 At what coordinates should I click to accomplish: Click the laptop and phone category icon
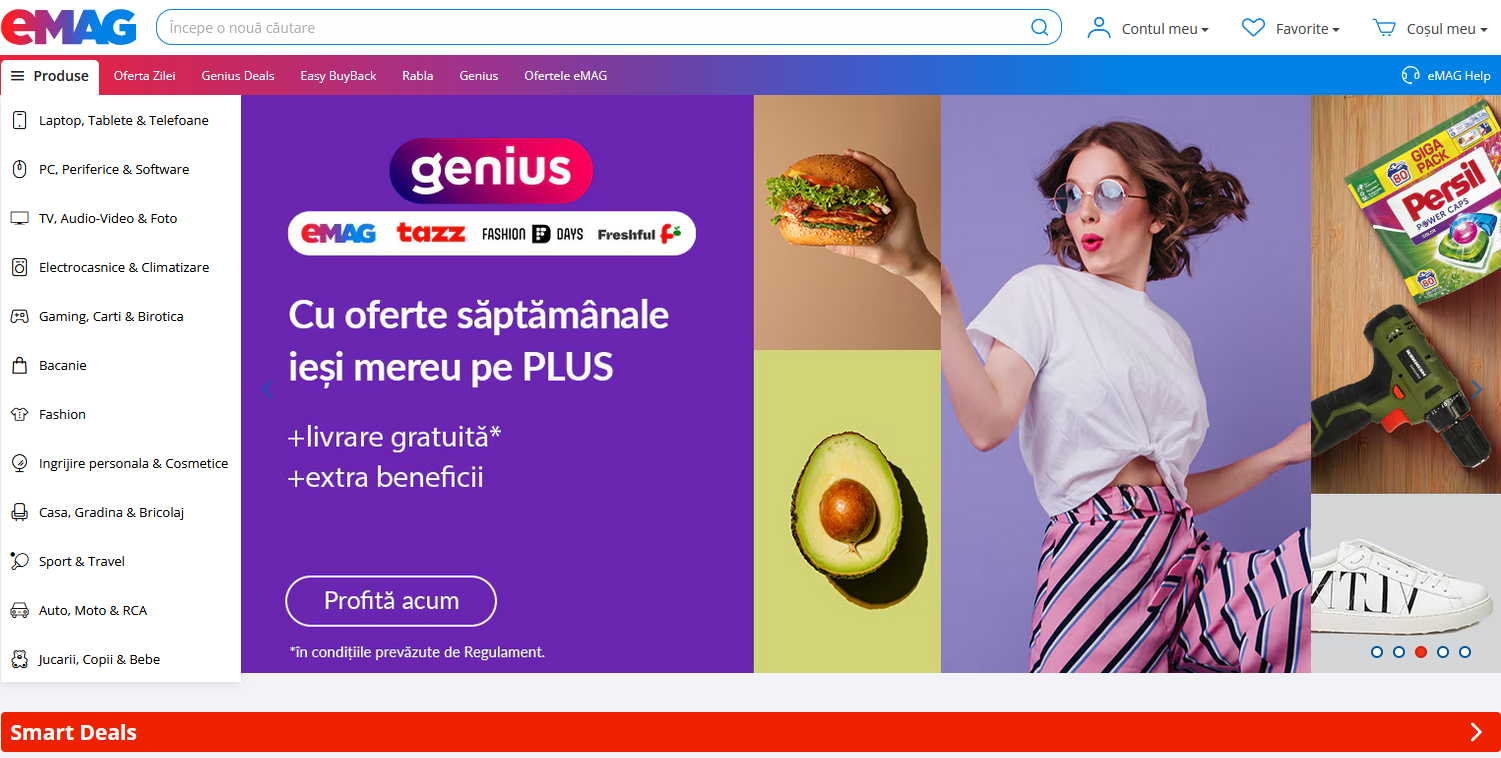(x=19, y=120)
